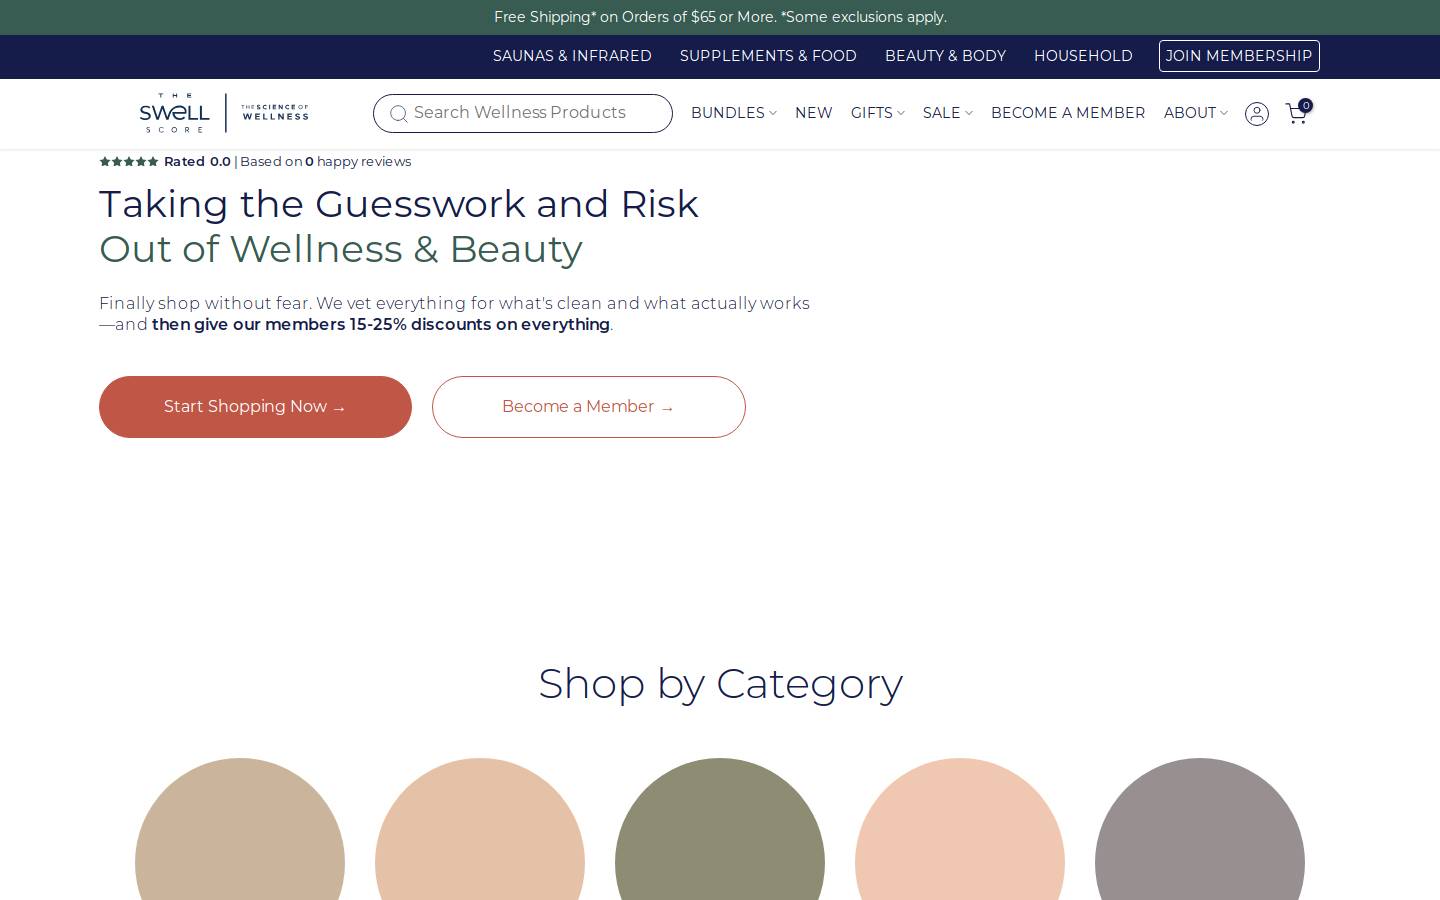Select the gray category circle
Image resolution: width=1440 pixels, height=900 pixels.
[1200, 829]
